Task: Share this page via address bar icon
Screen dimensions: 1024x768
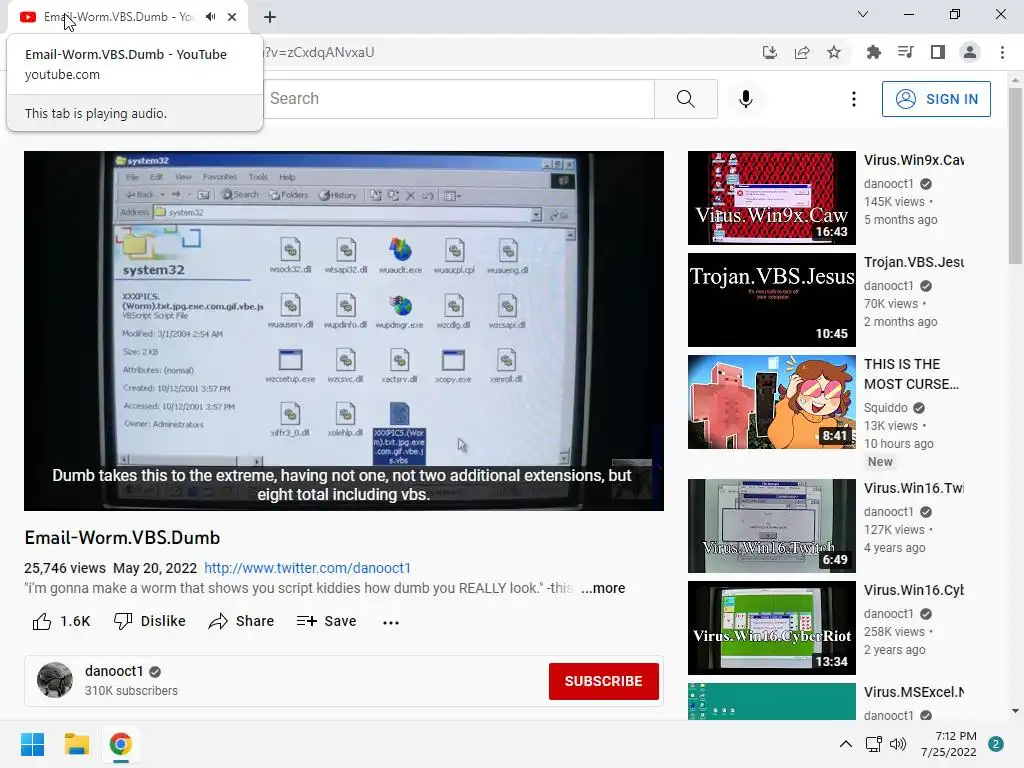Action: point(802,53)
